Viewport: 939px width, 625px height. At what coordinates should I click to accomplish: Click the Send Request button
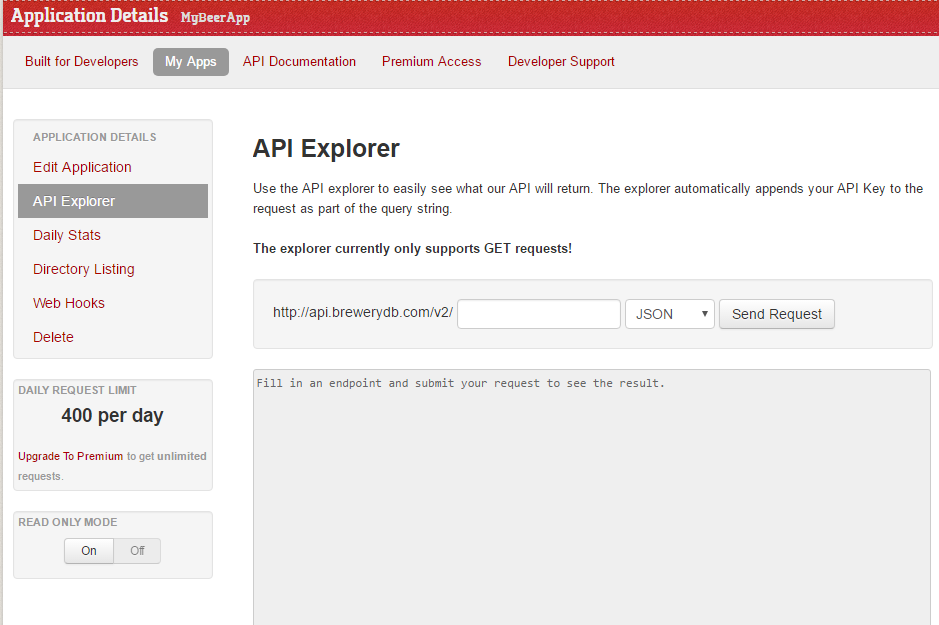tap(776, 314)
